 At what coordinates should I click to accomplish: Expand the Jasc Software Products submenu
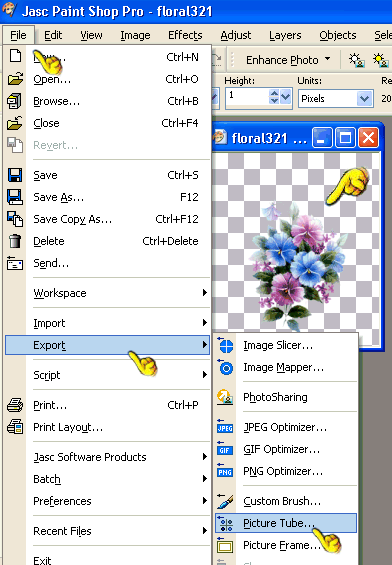205,457
